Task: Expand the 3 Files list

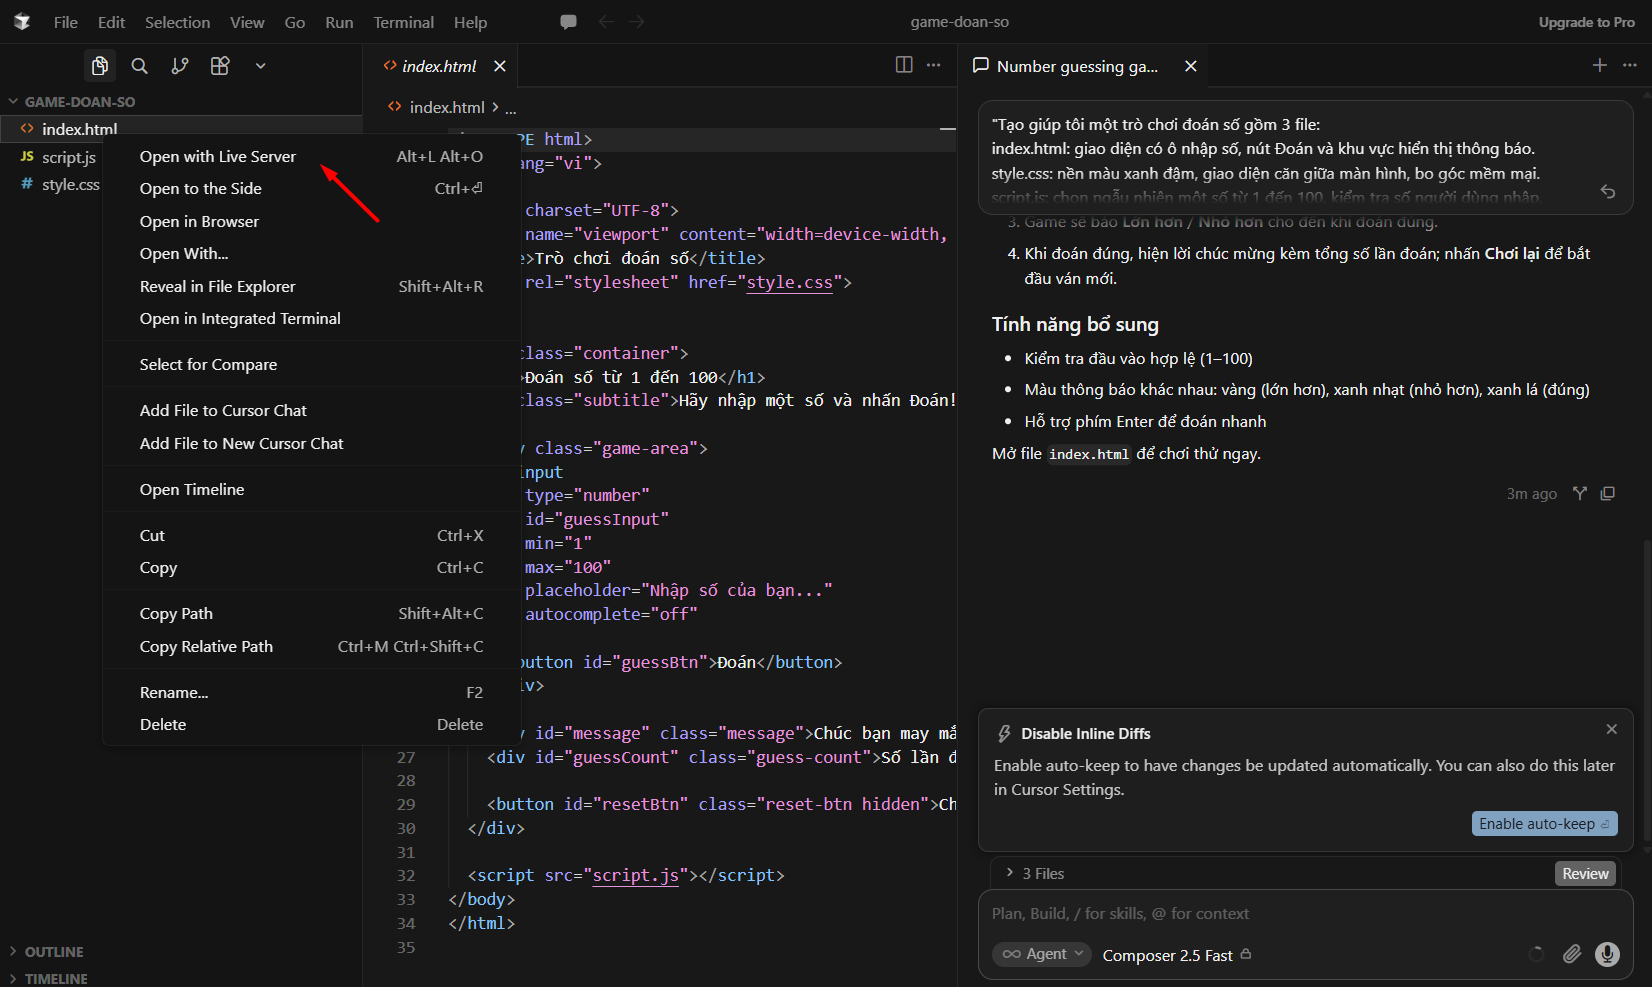Action: pos(1035,873)
